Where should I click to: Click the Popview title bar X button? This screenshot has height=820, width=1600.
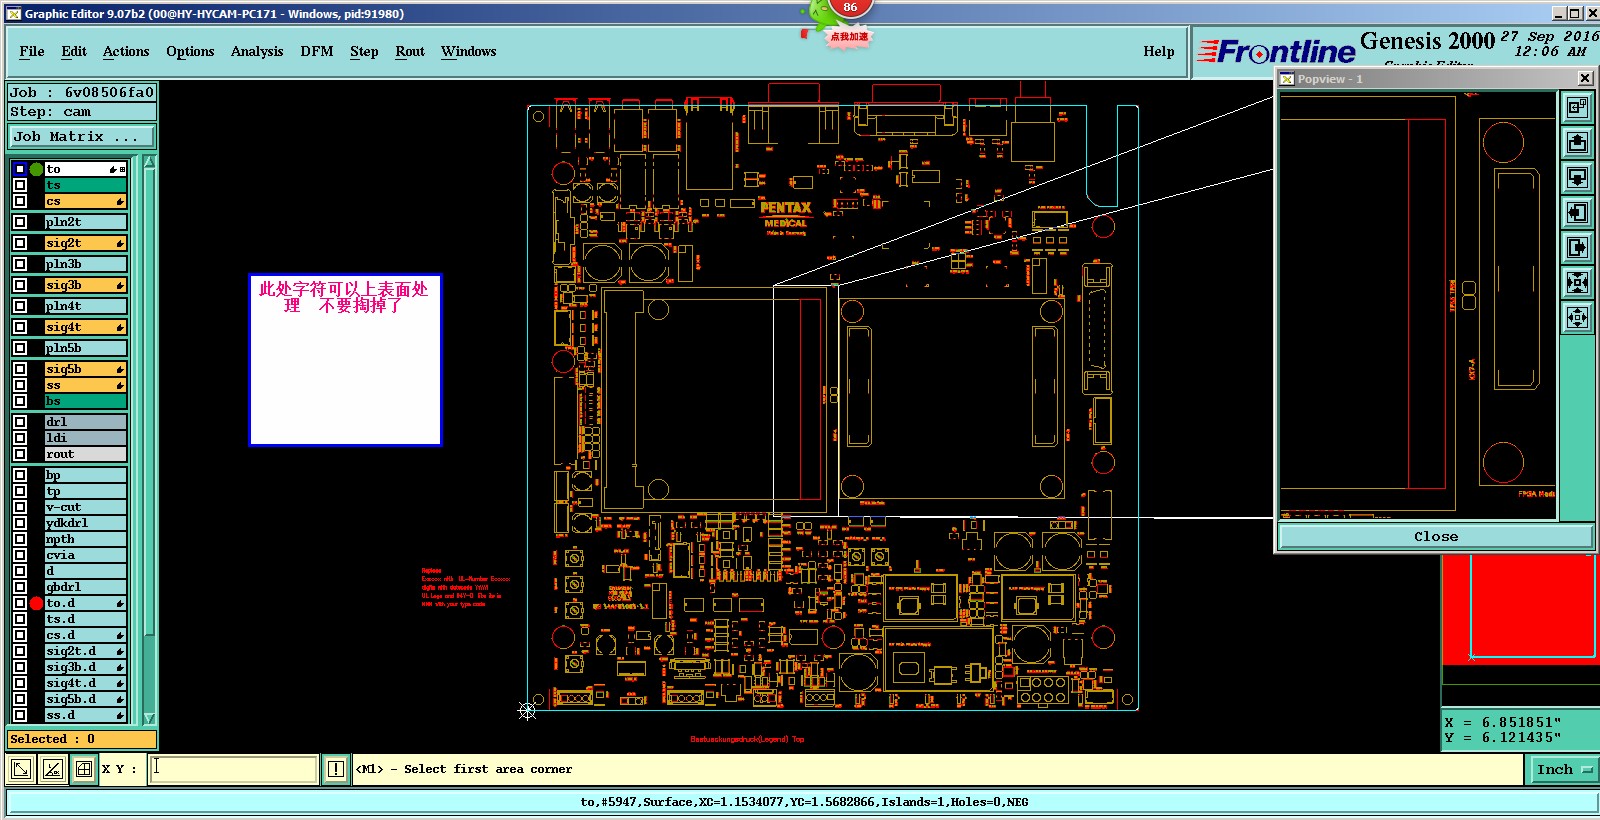pos(1585,78)
